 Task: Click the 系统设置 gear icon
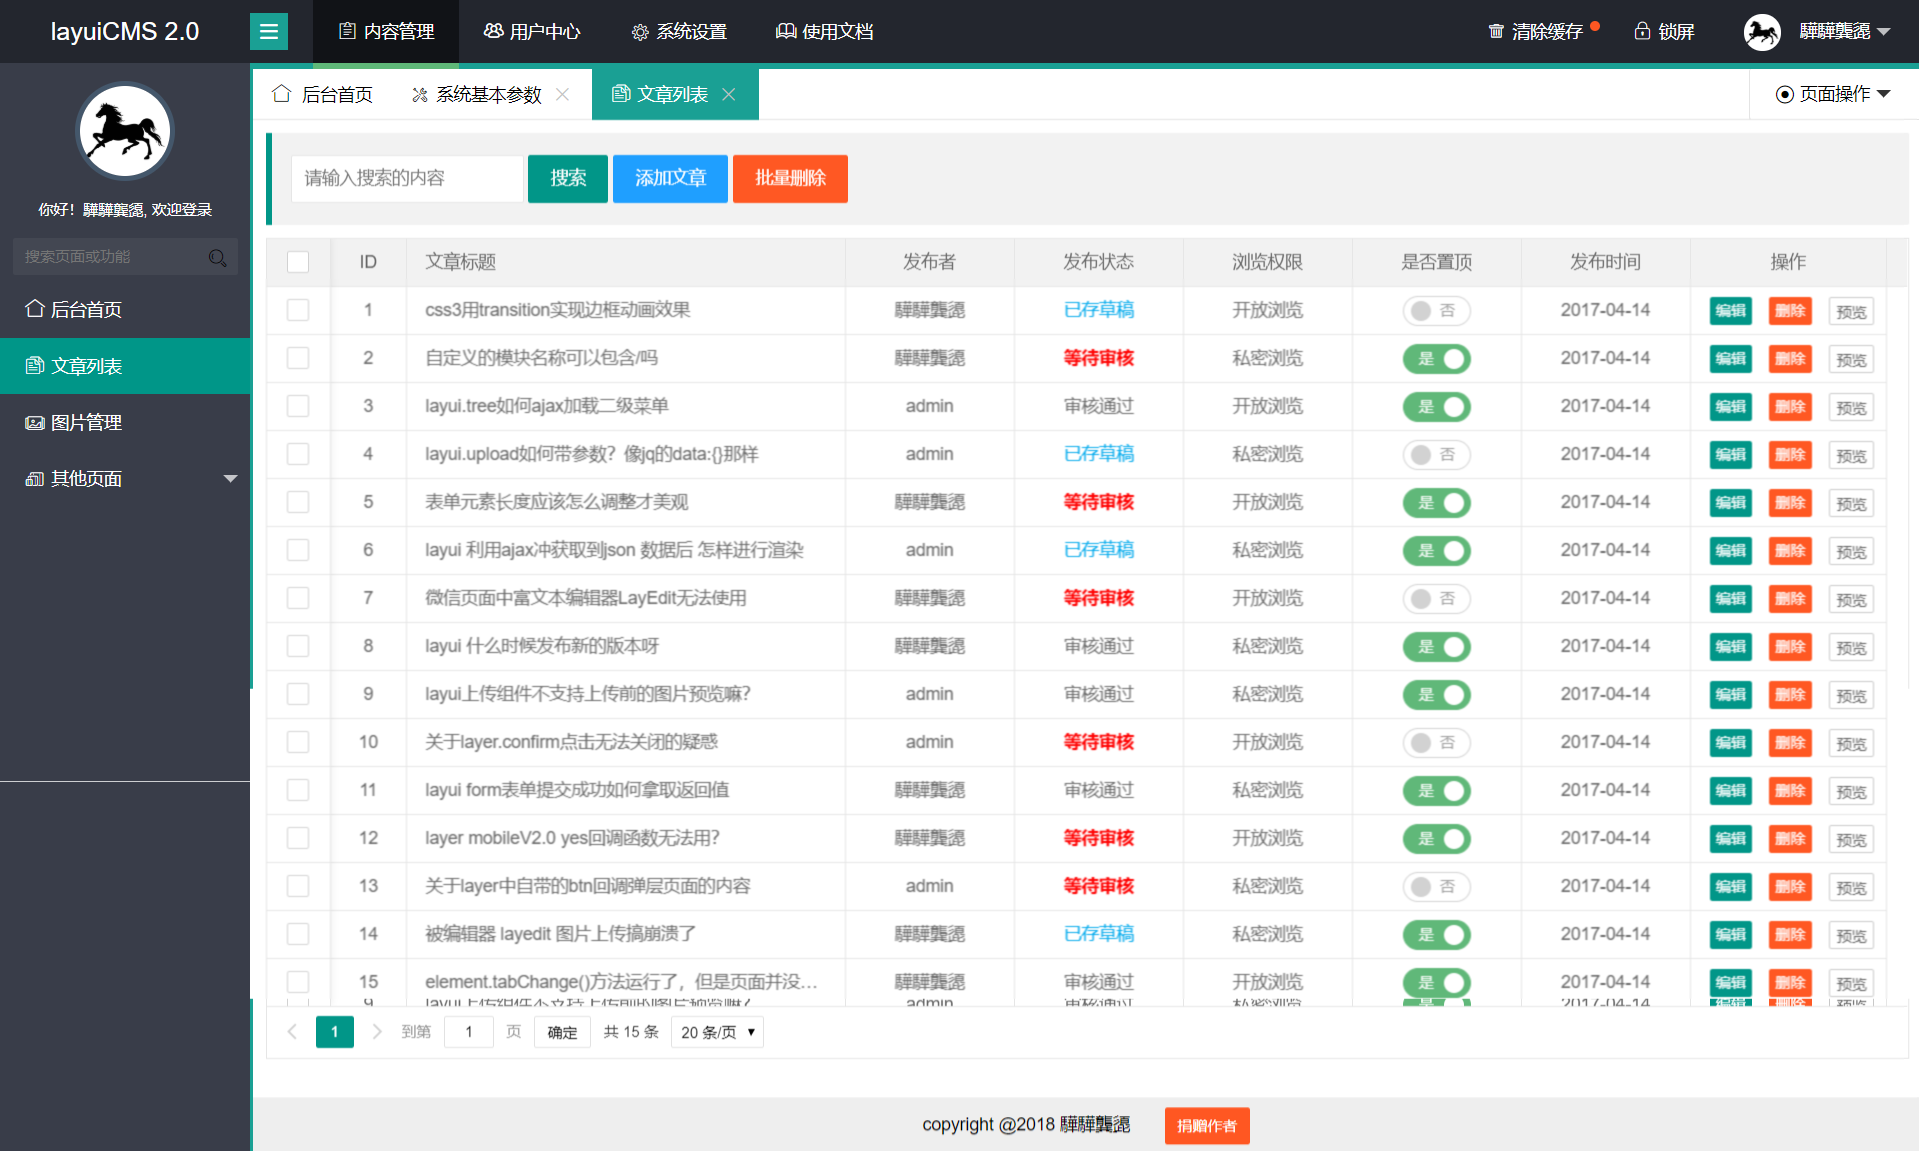[x=639, y=31]
